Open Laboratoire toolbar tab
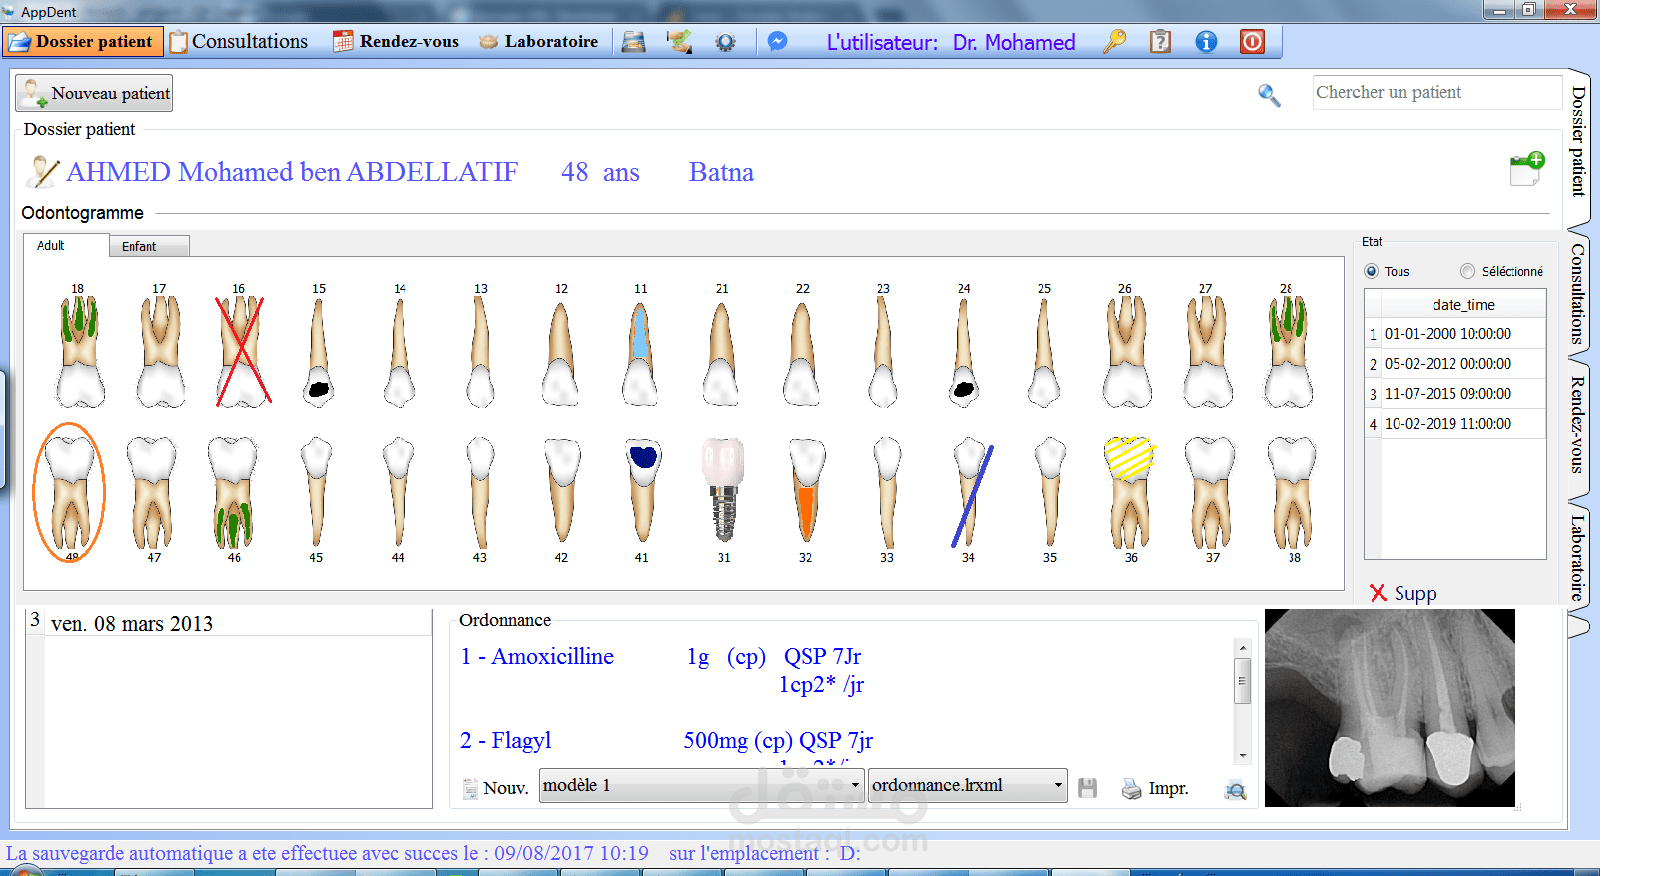Screen dimensions: 1657x876 coord(538,42)
